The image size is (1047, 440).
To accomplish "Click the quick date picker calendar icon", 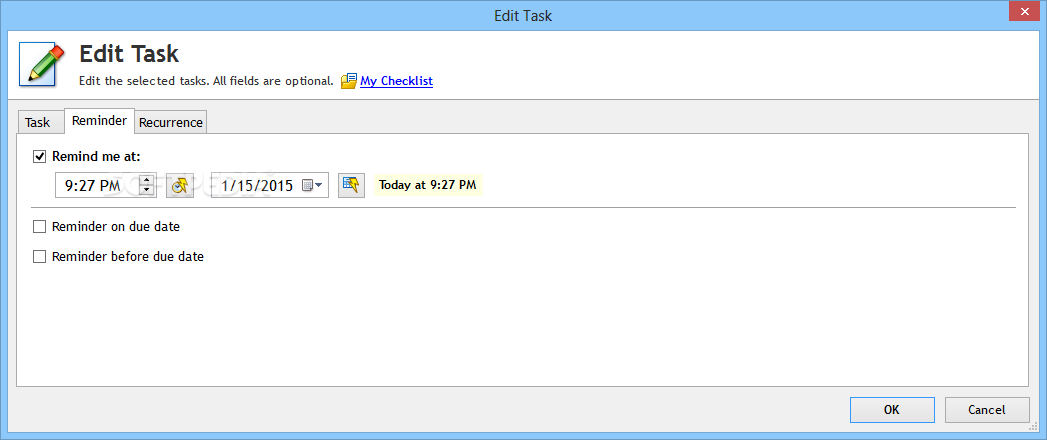I will 351,185.
